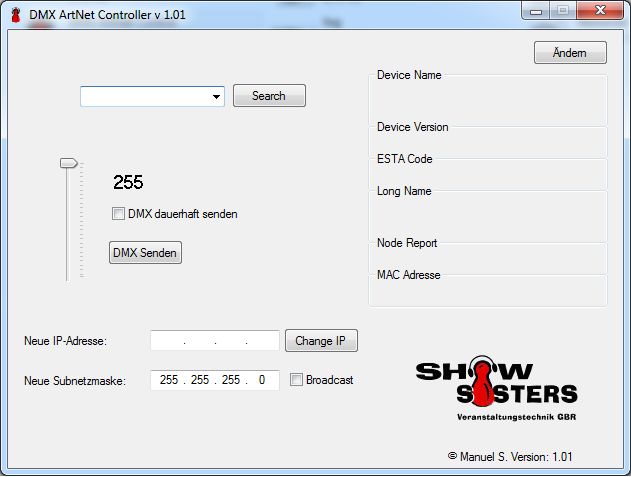Click the Device Name info box

[488, 97]
